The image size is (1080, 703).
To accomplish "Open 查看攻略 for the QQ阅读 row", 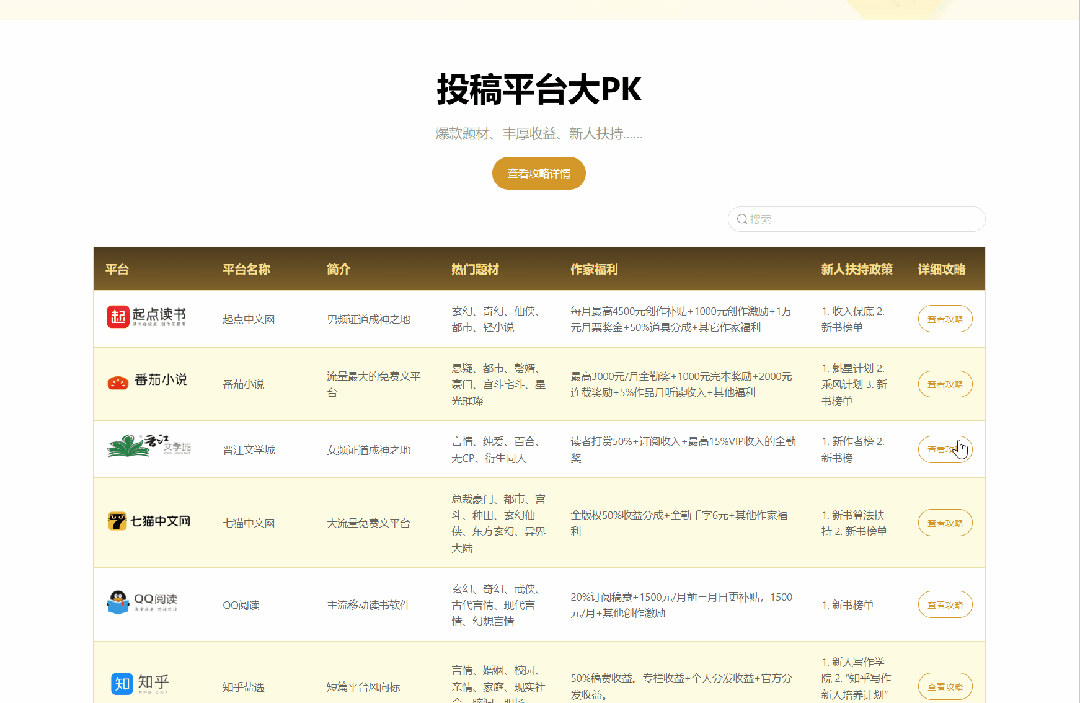I will click(945, 605).
